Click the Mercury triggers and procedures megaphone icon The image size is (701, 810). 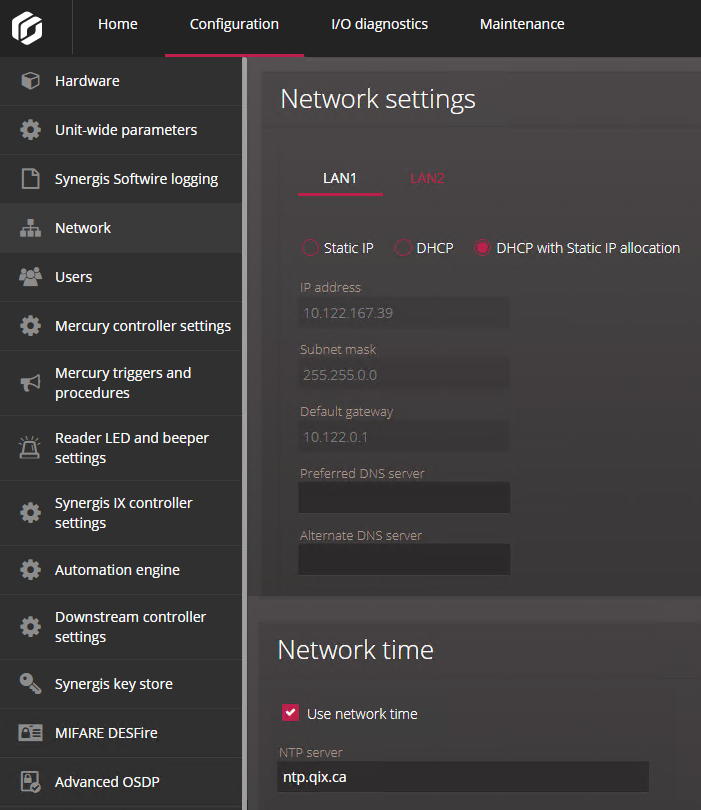pos(28,383)
